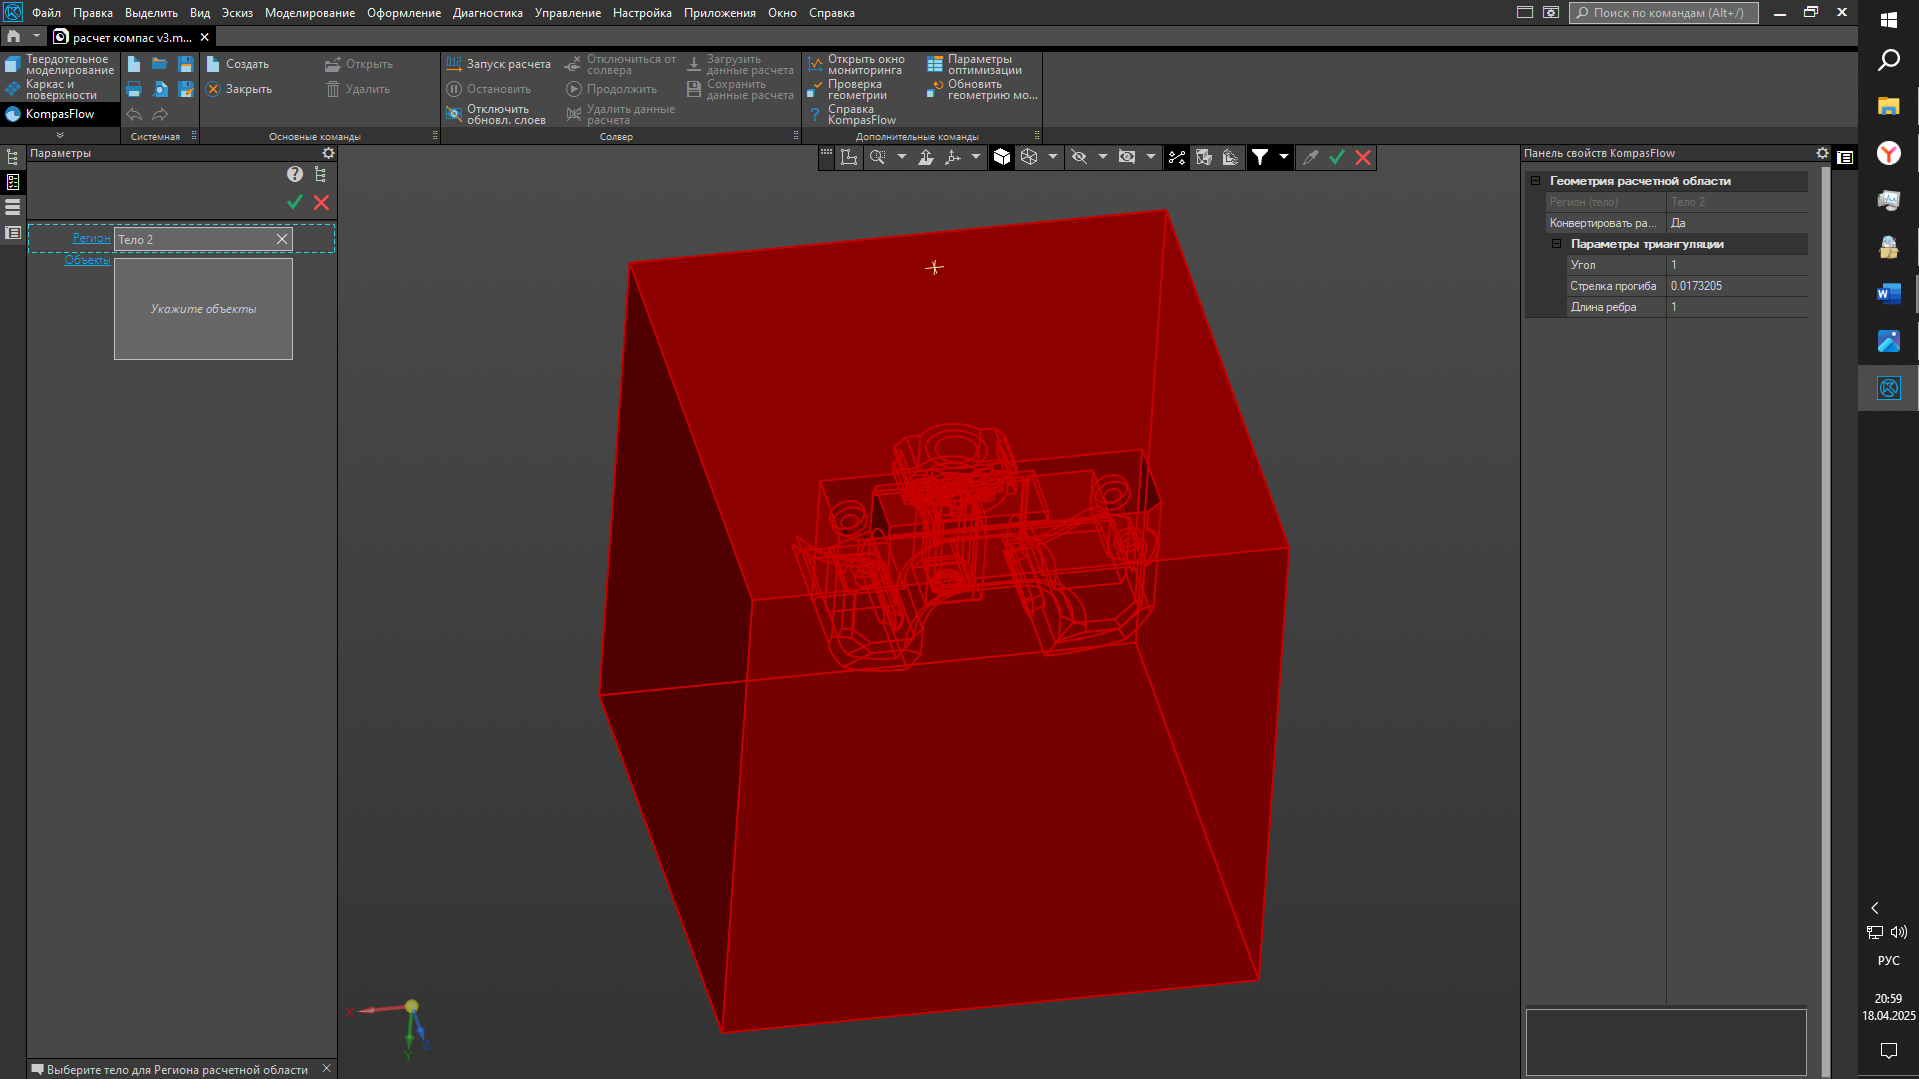Open Yandex Browser from the taskbar
Screen dimensions: 1919x1079
click(1888, 153)
